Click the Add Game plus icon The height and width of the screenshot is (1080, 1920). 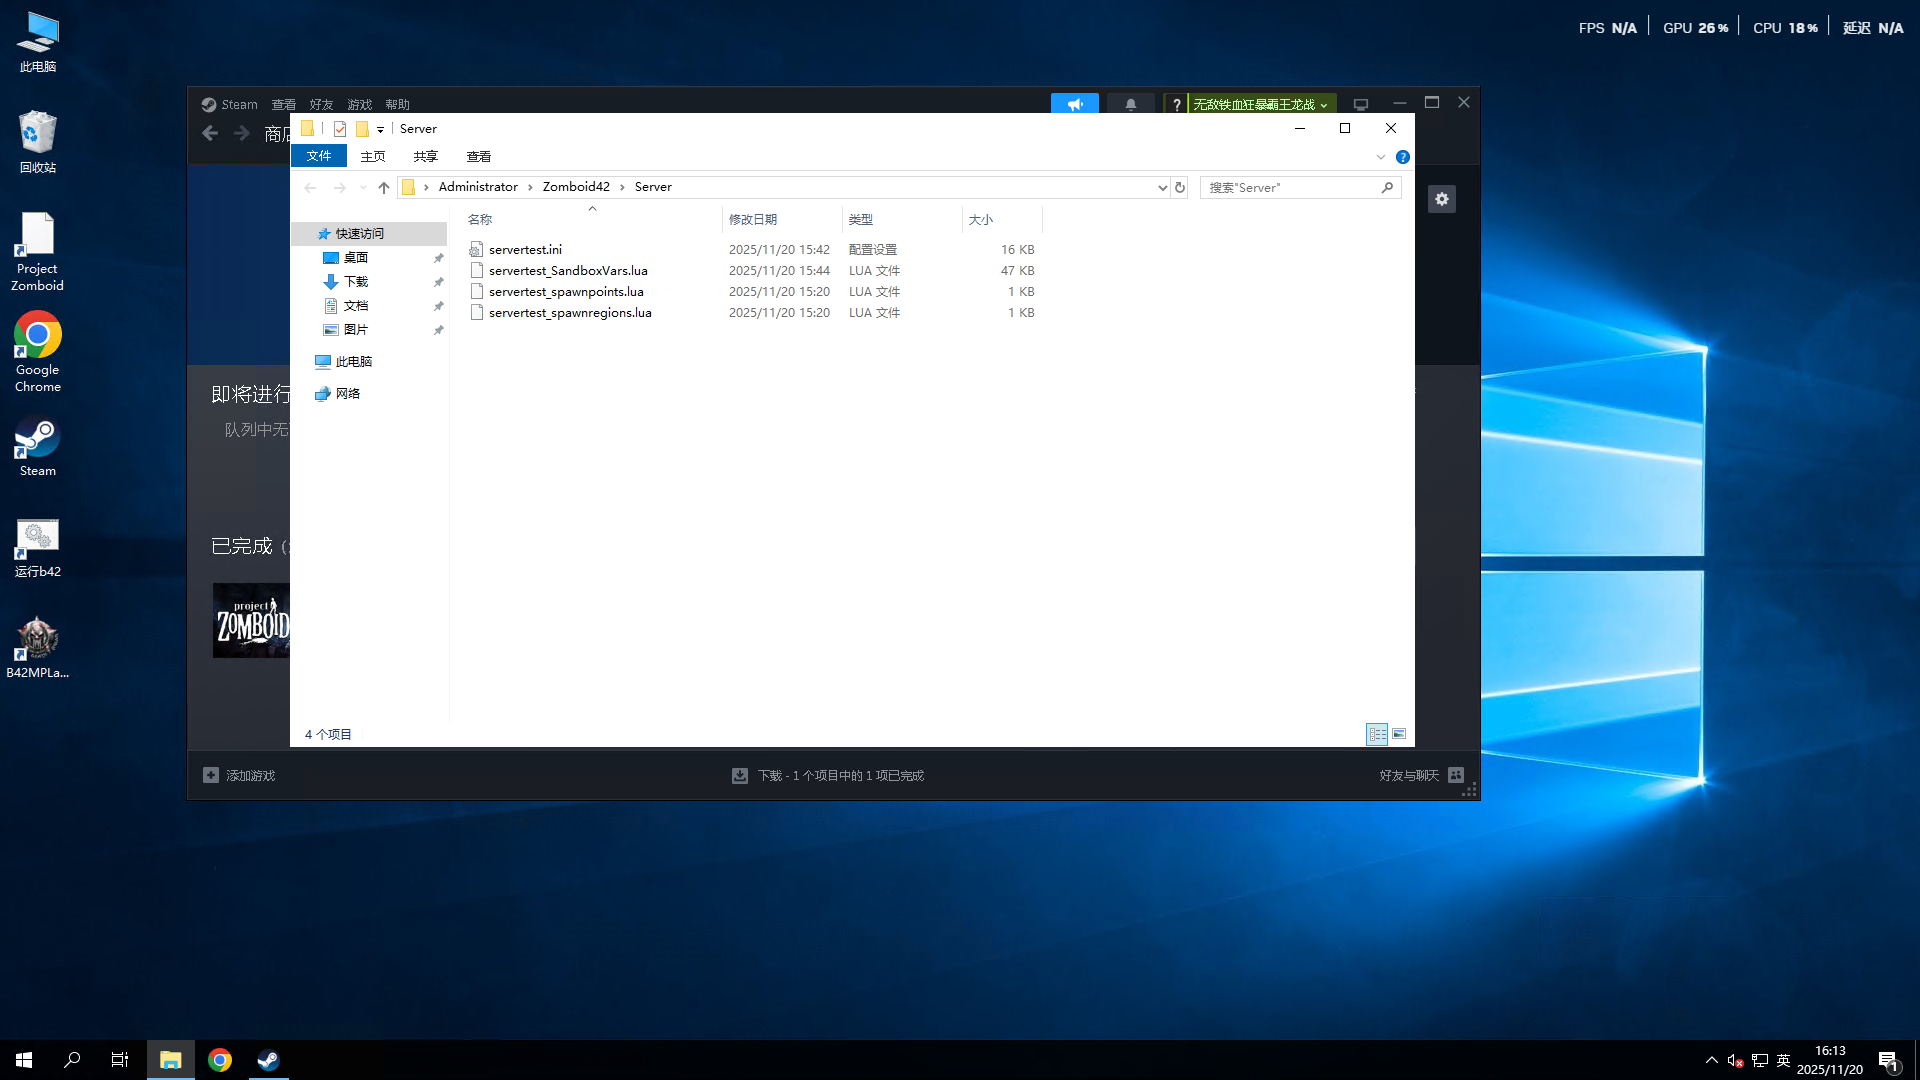[x=211, y=775]
